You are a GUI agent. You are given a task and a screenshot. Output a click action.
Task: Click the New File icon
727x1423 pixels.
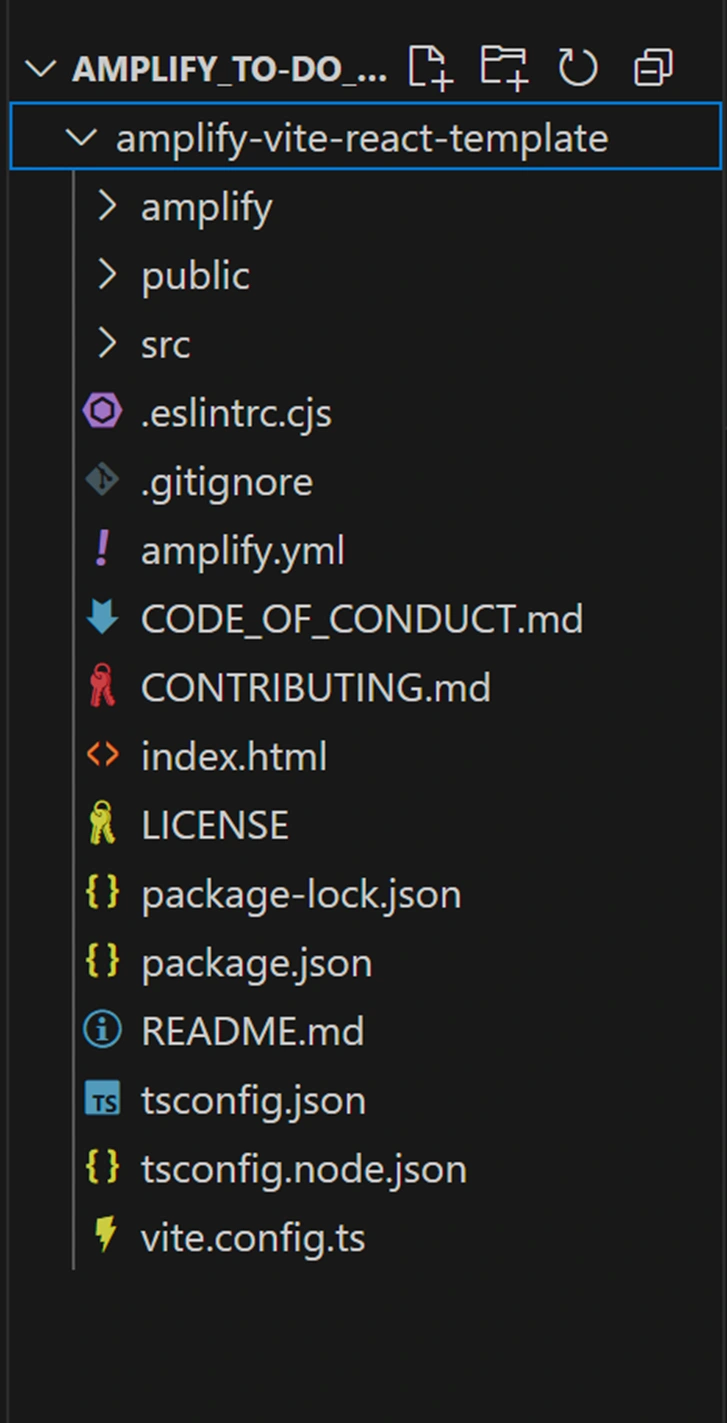430,68
